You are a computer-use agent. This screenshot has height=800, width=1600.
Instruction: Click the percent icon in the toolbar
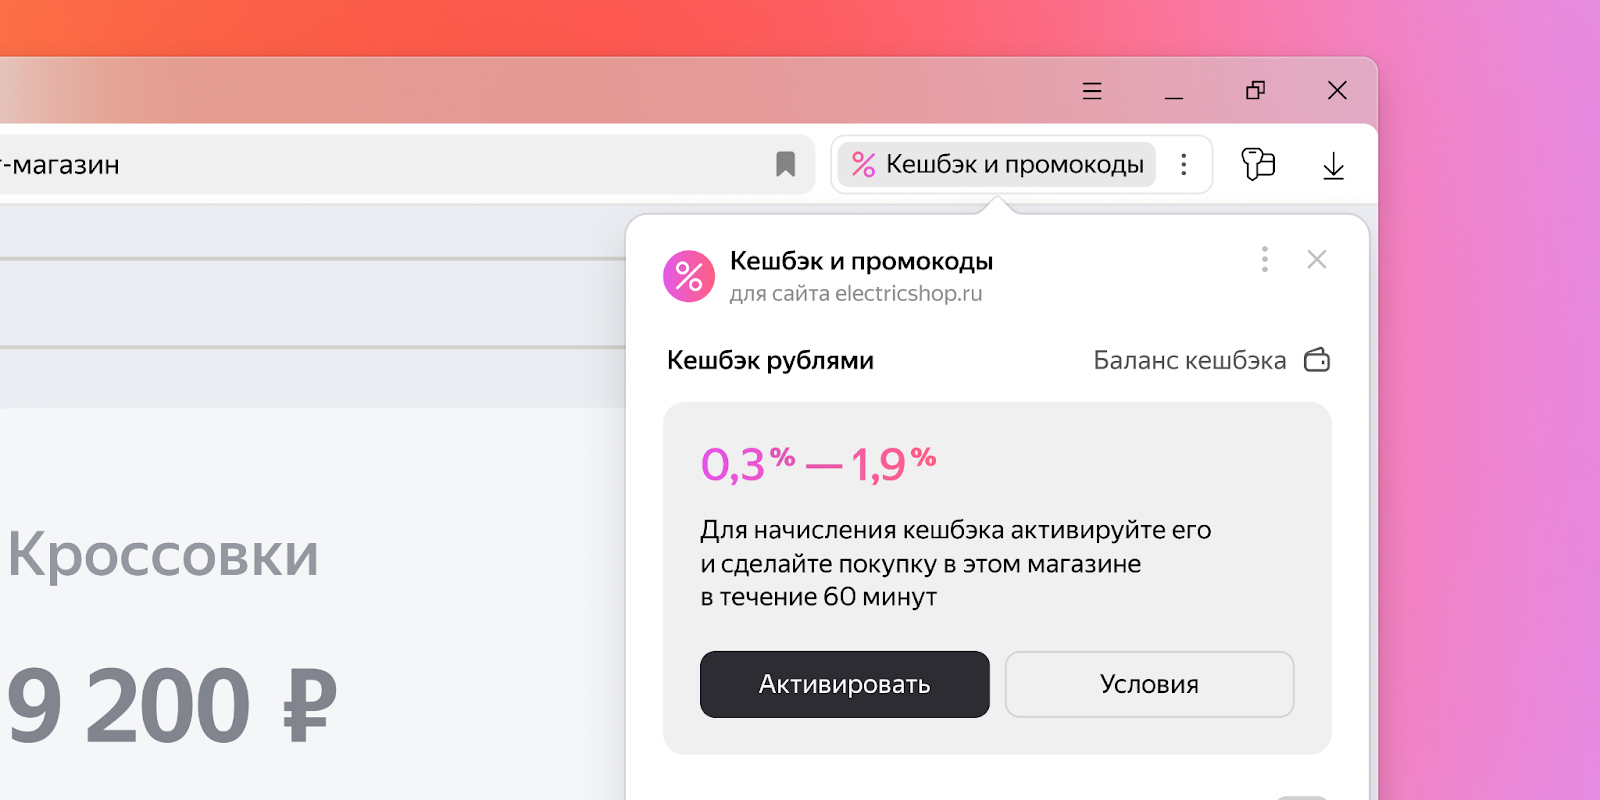[x=863, y=164]
